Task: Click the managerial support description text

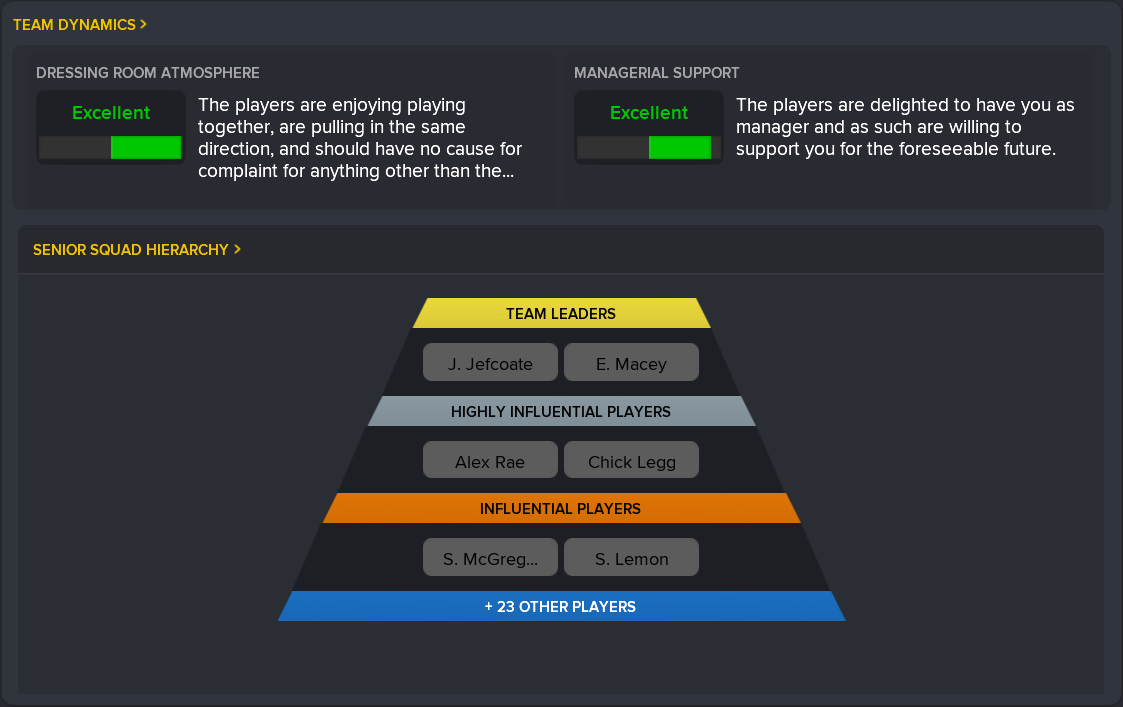Action: 905,127
